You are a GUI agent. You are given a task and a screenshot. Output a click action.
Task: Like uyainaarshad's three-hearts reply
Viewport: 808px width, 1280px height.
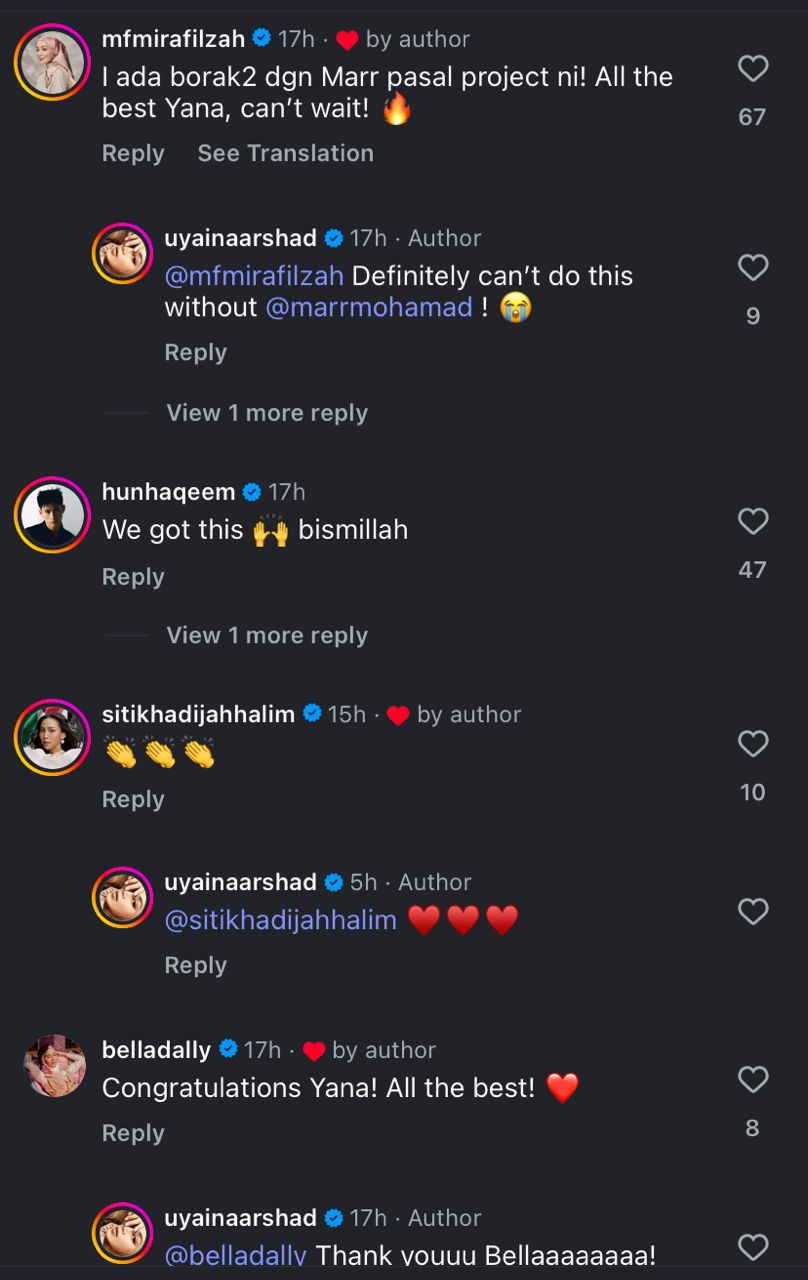752,912
